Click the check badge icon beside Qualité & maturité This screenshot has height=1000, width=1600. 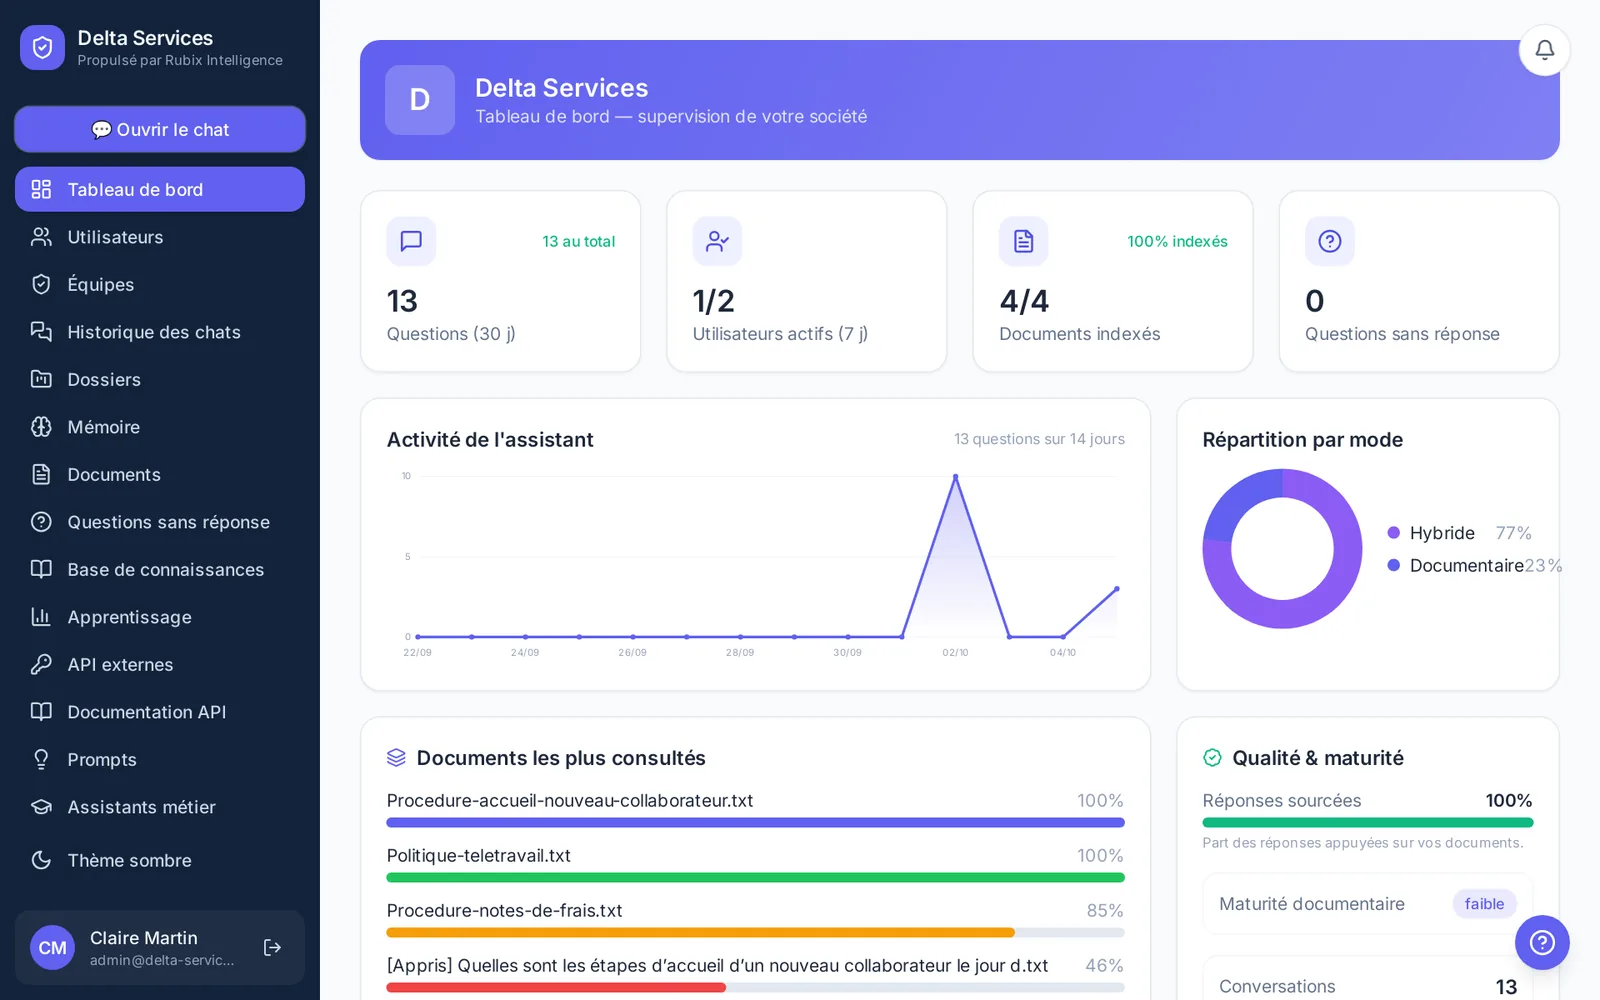(x=1212, y=758)
